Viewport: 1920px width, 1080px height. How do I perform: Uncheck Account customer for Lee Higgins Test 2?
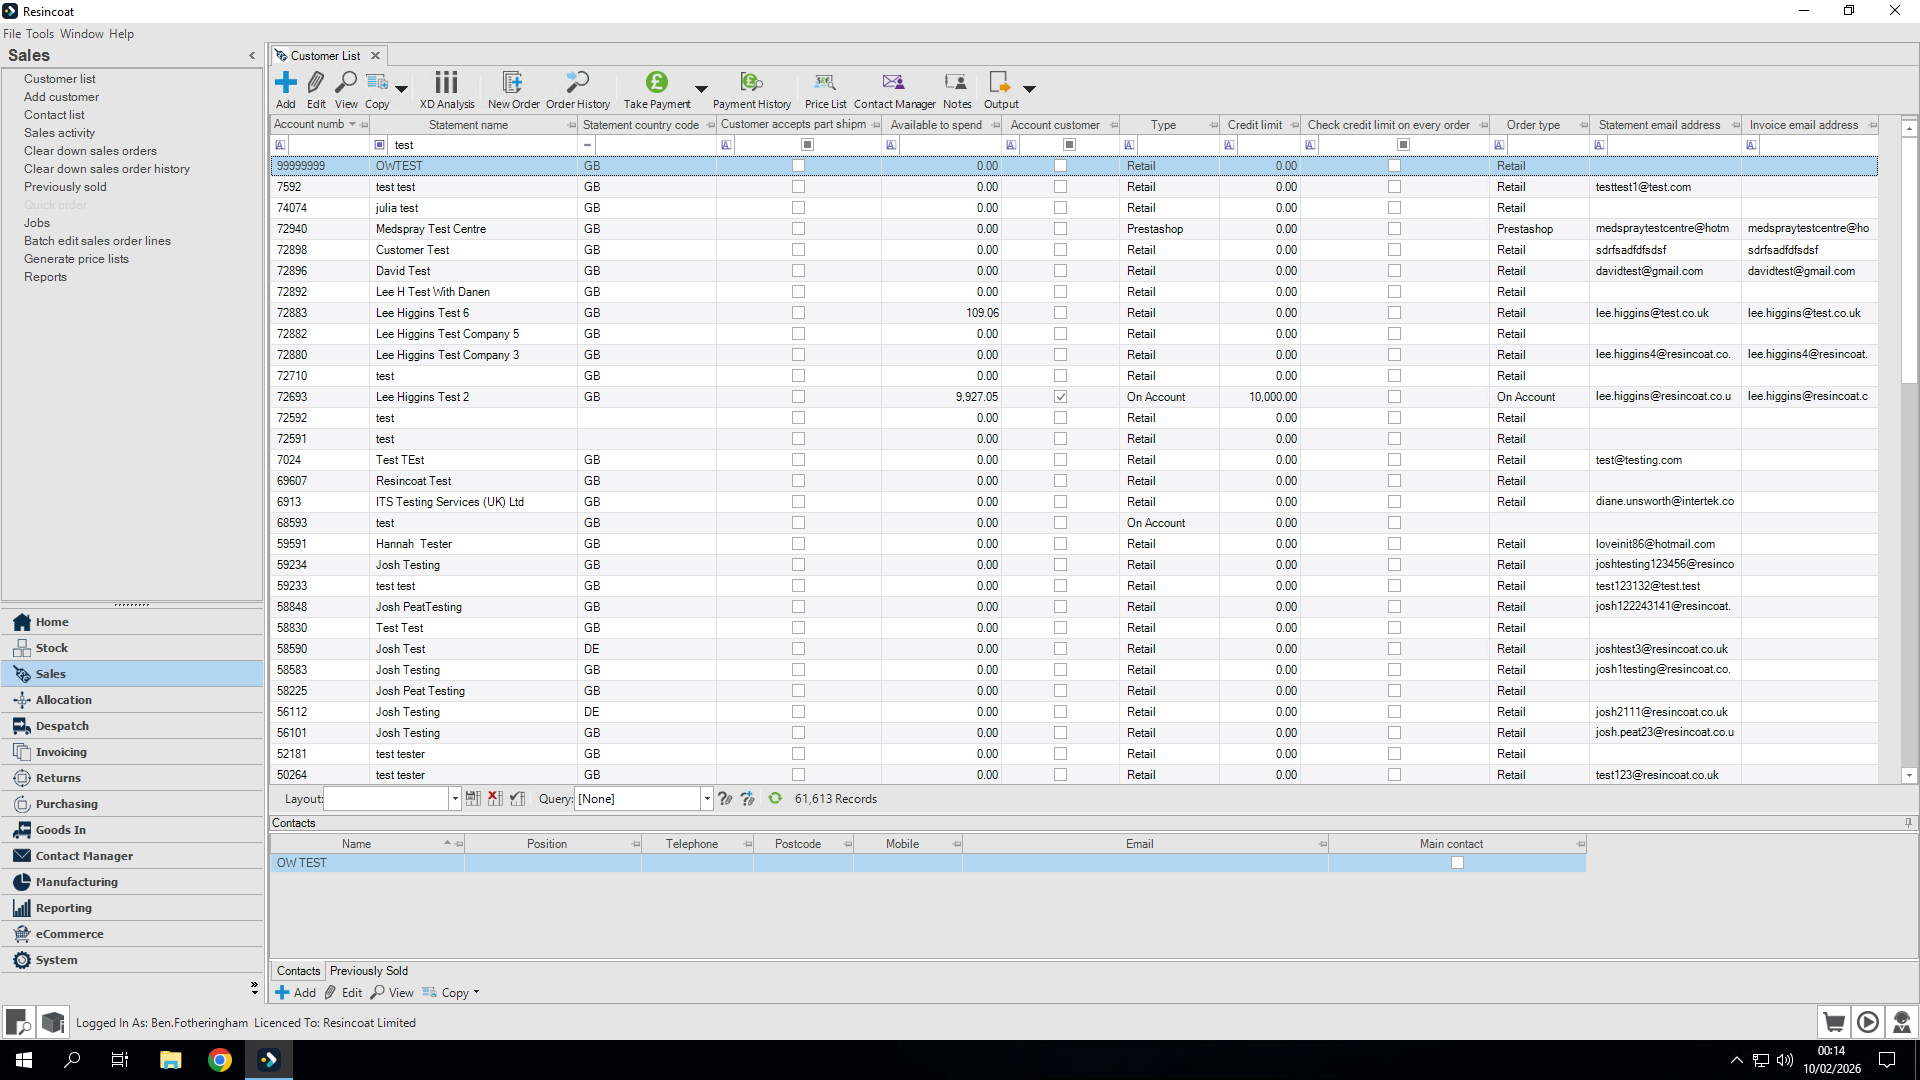1060,397
